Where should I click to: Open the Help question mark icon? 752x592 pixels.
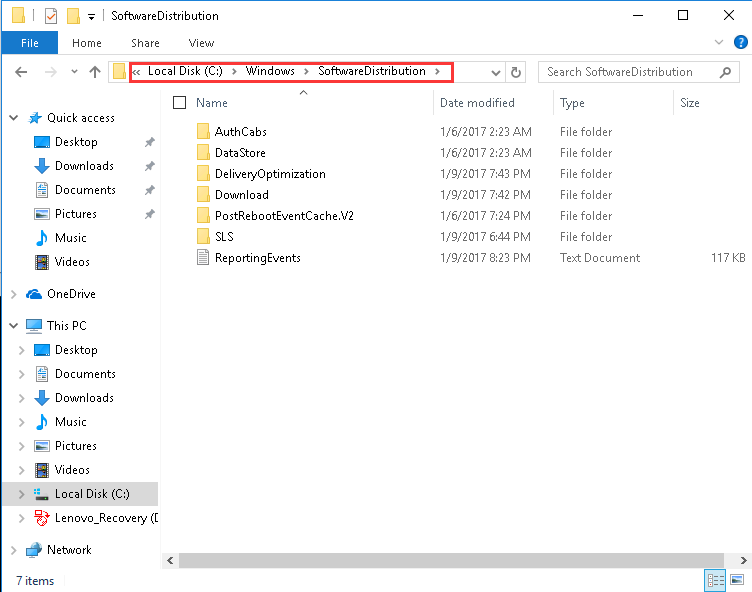tap(740, 42)
